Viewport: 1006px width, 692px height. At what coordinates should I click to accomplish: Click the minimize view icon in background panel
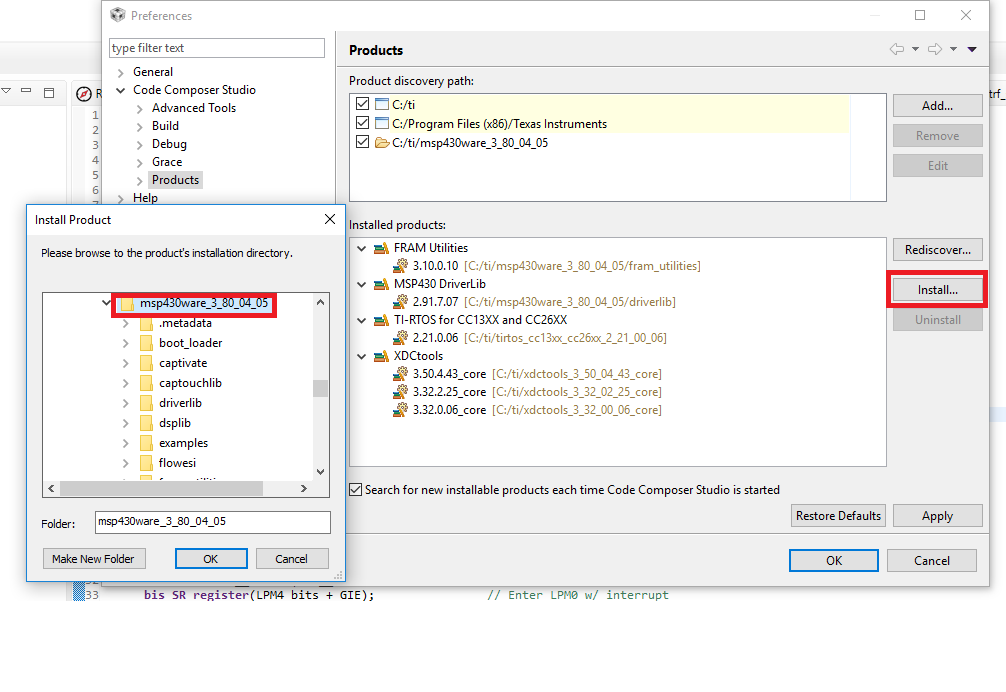26,91
